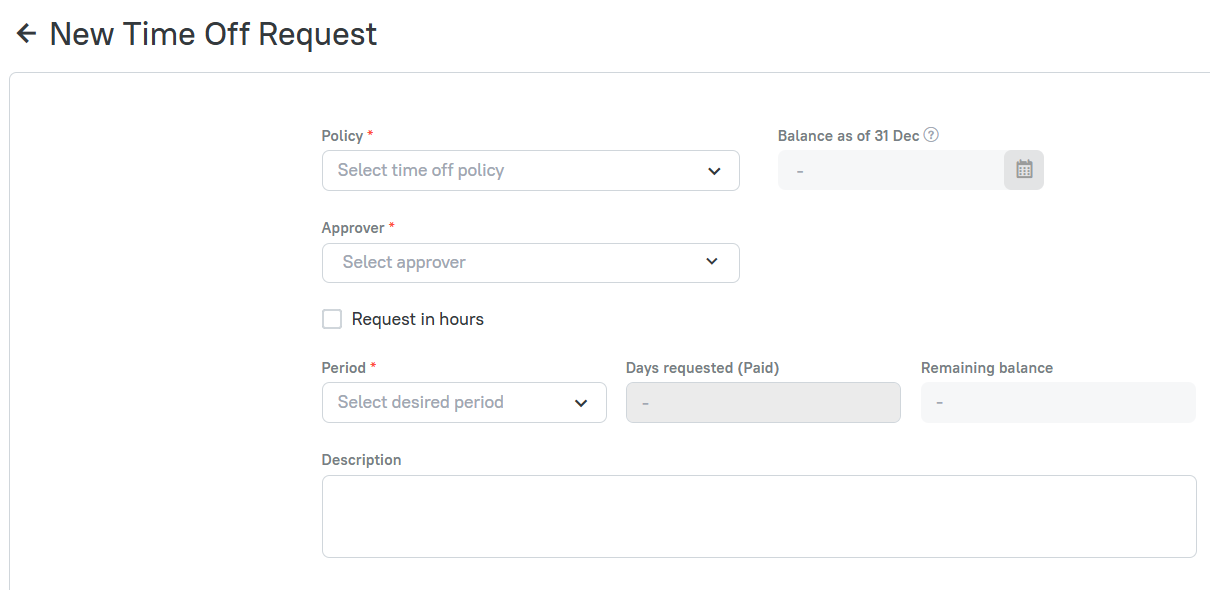Click the chevron in the Policy field
Screen dimensions: 1210x590
click(714, 171)
